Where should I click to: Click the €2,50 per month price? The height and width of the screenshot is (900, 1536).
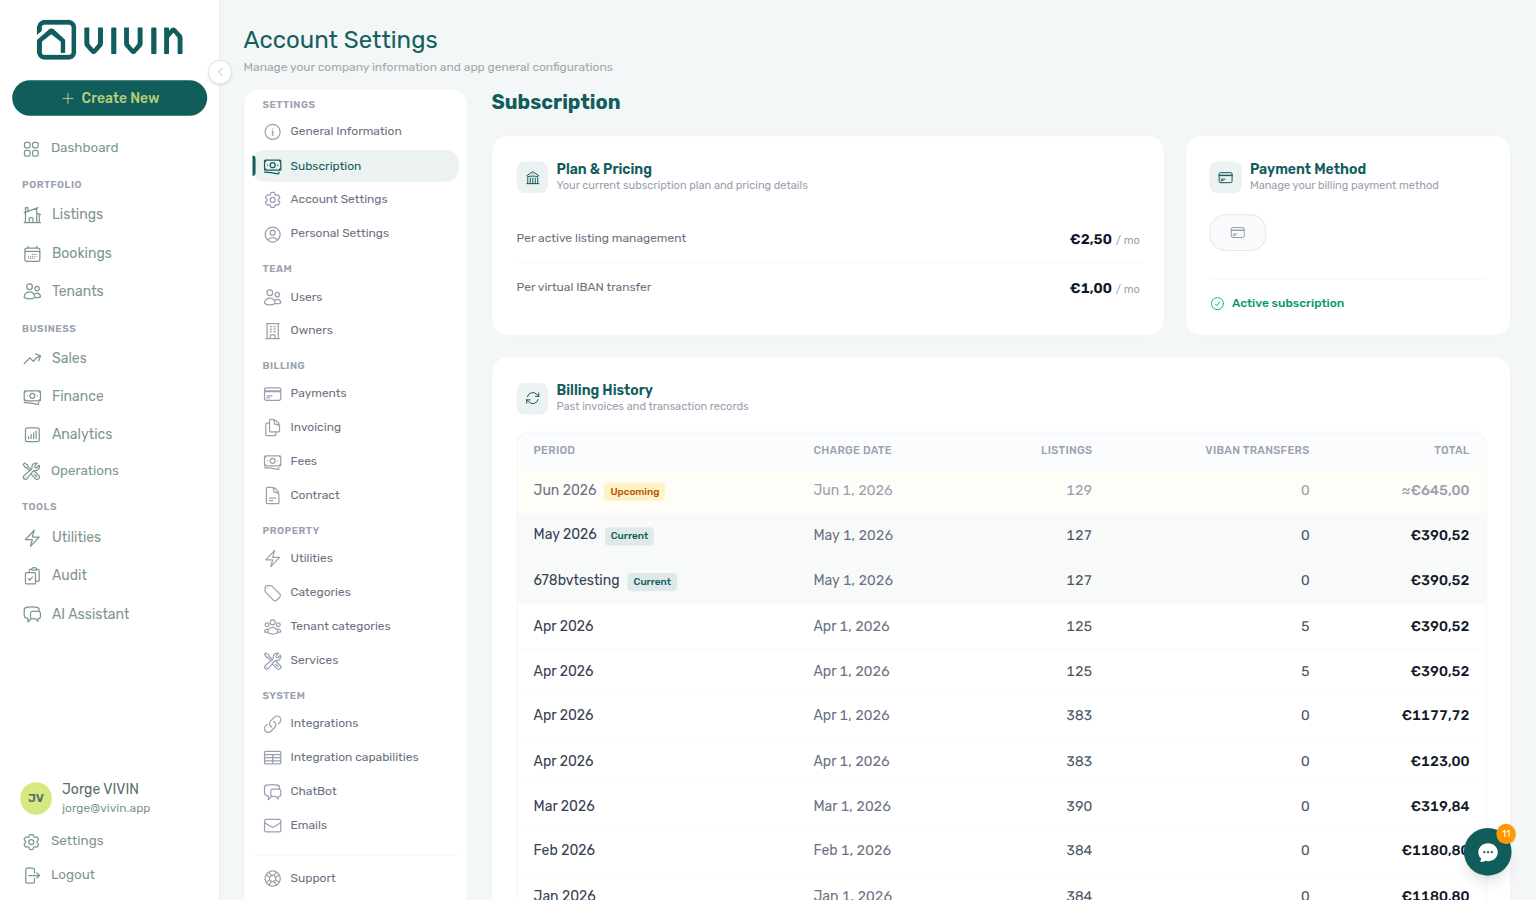(1104, 240)
